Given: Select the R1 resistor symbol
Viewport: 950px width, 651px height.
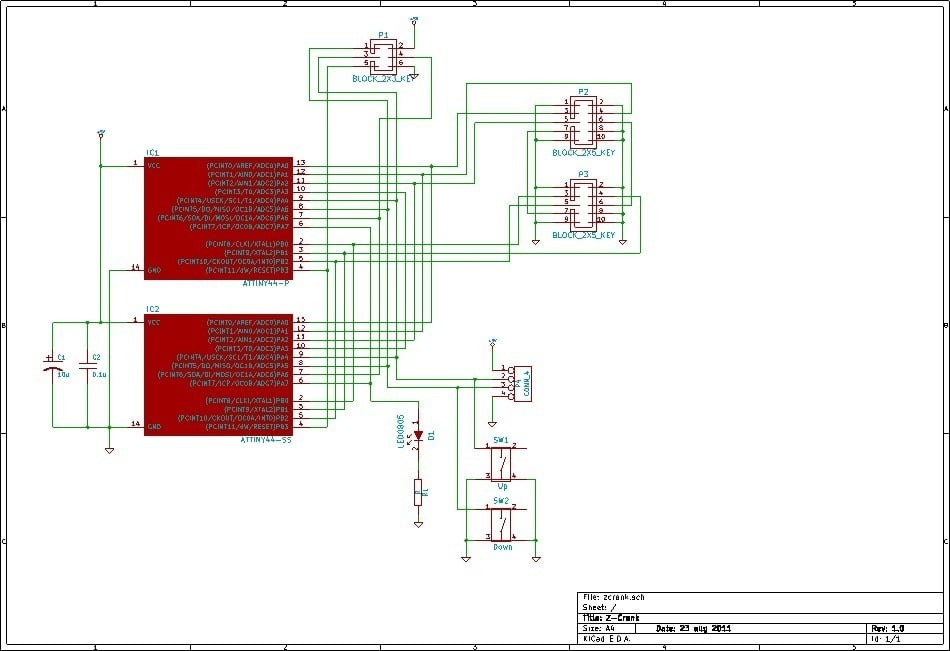Looking at the screenshot, I should click(419, 491).
